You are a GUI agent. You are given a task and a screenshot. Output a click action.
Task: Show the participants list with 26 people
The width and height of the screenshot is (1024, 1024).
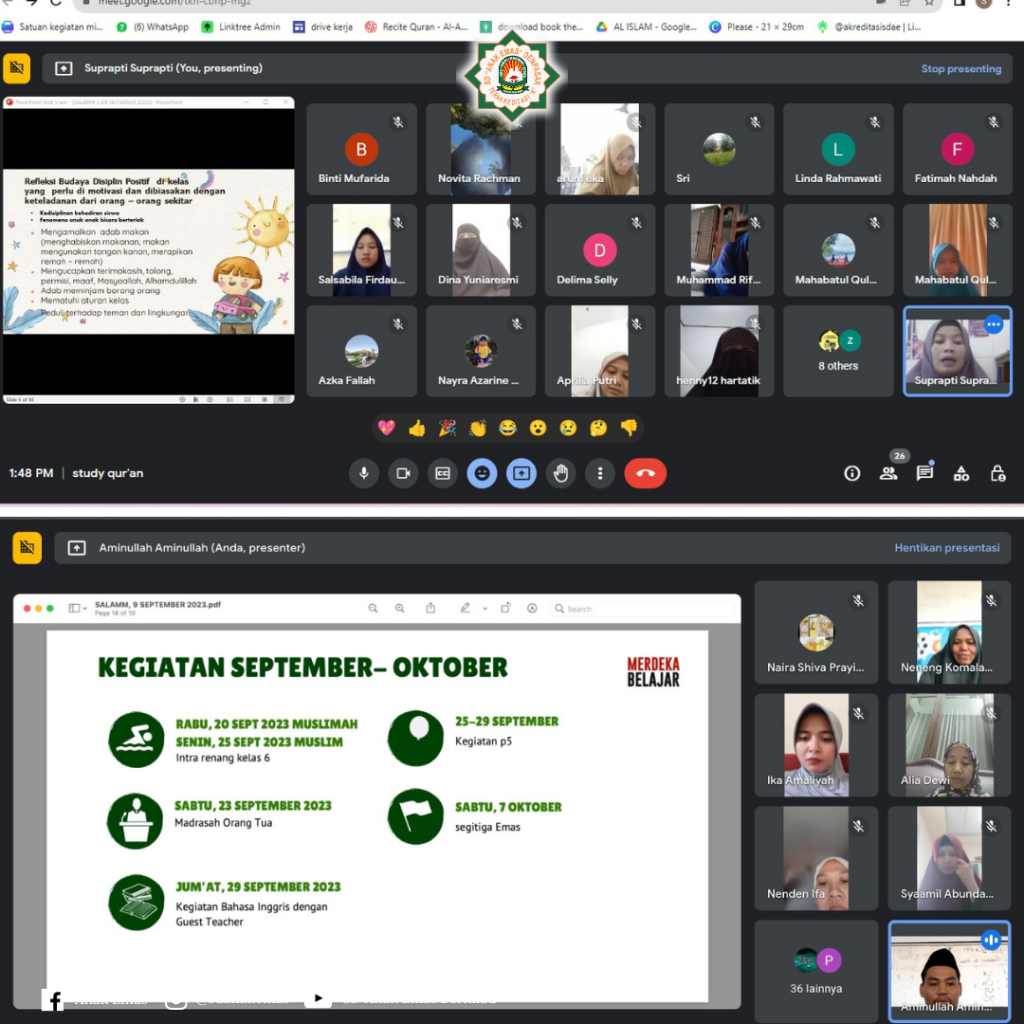pos(888,474)
